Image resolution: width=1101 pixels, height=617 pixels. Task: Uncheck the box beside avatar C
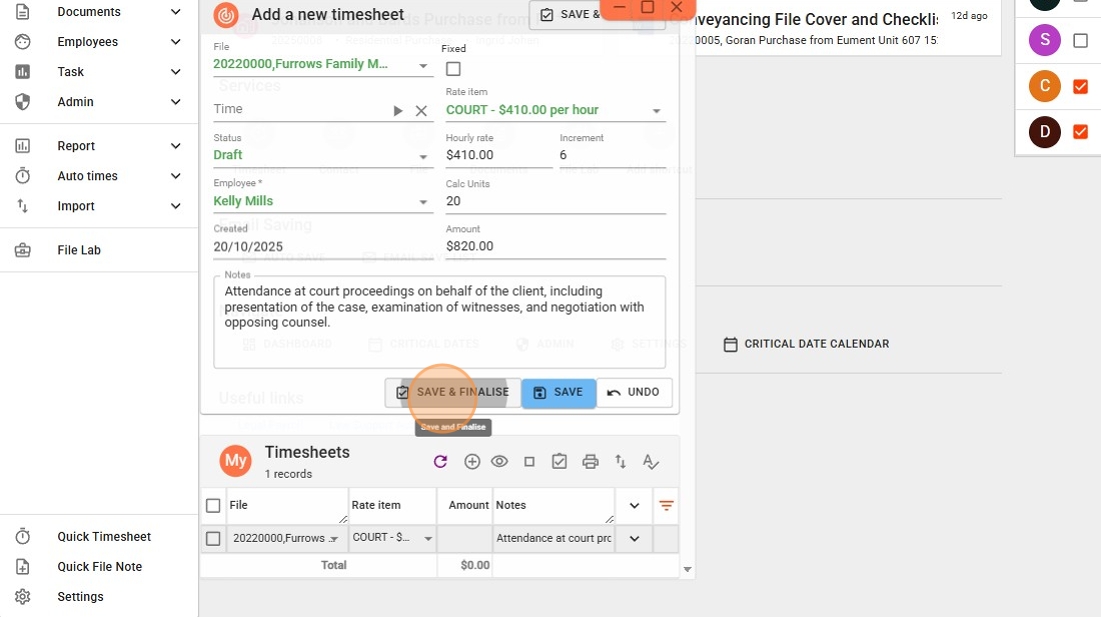pyautogui.click(x=1080, y=87)
